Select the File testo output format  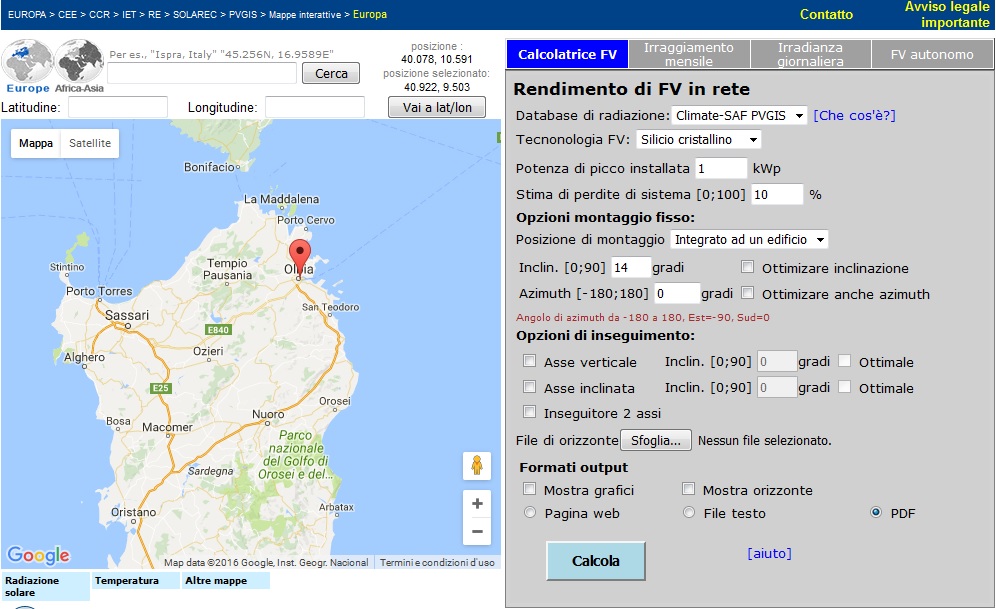click(689, 513)
